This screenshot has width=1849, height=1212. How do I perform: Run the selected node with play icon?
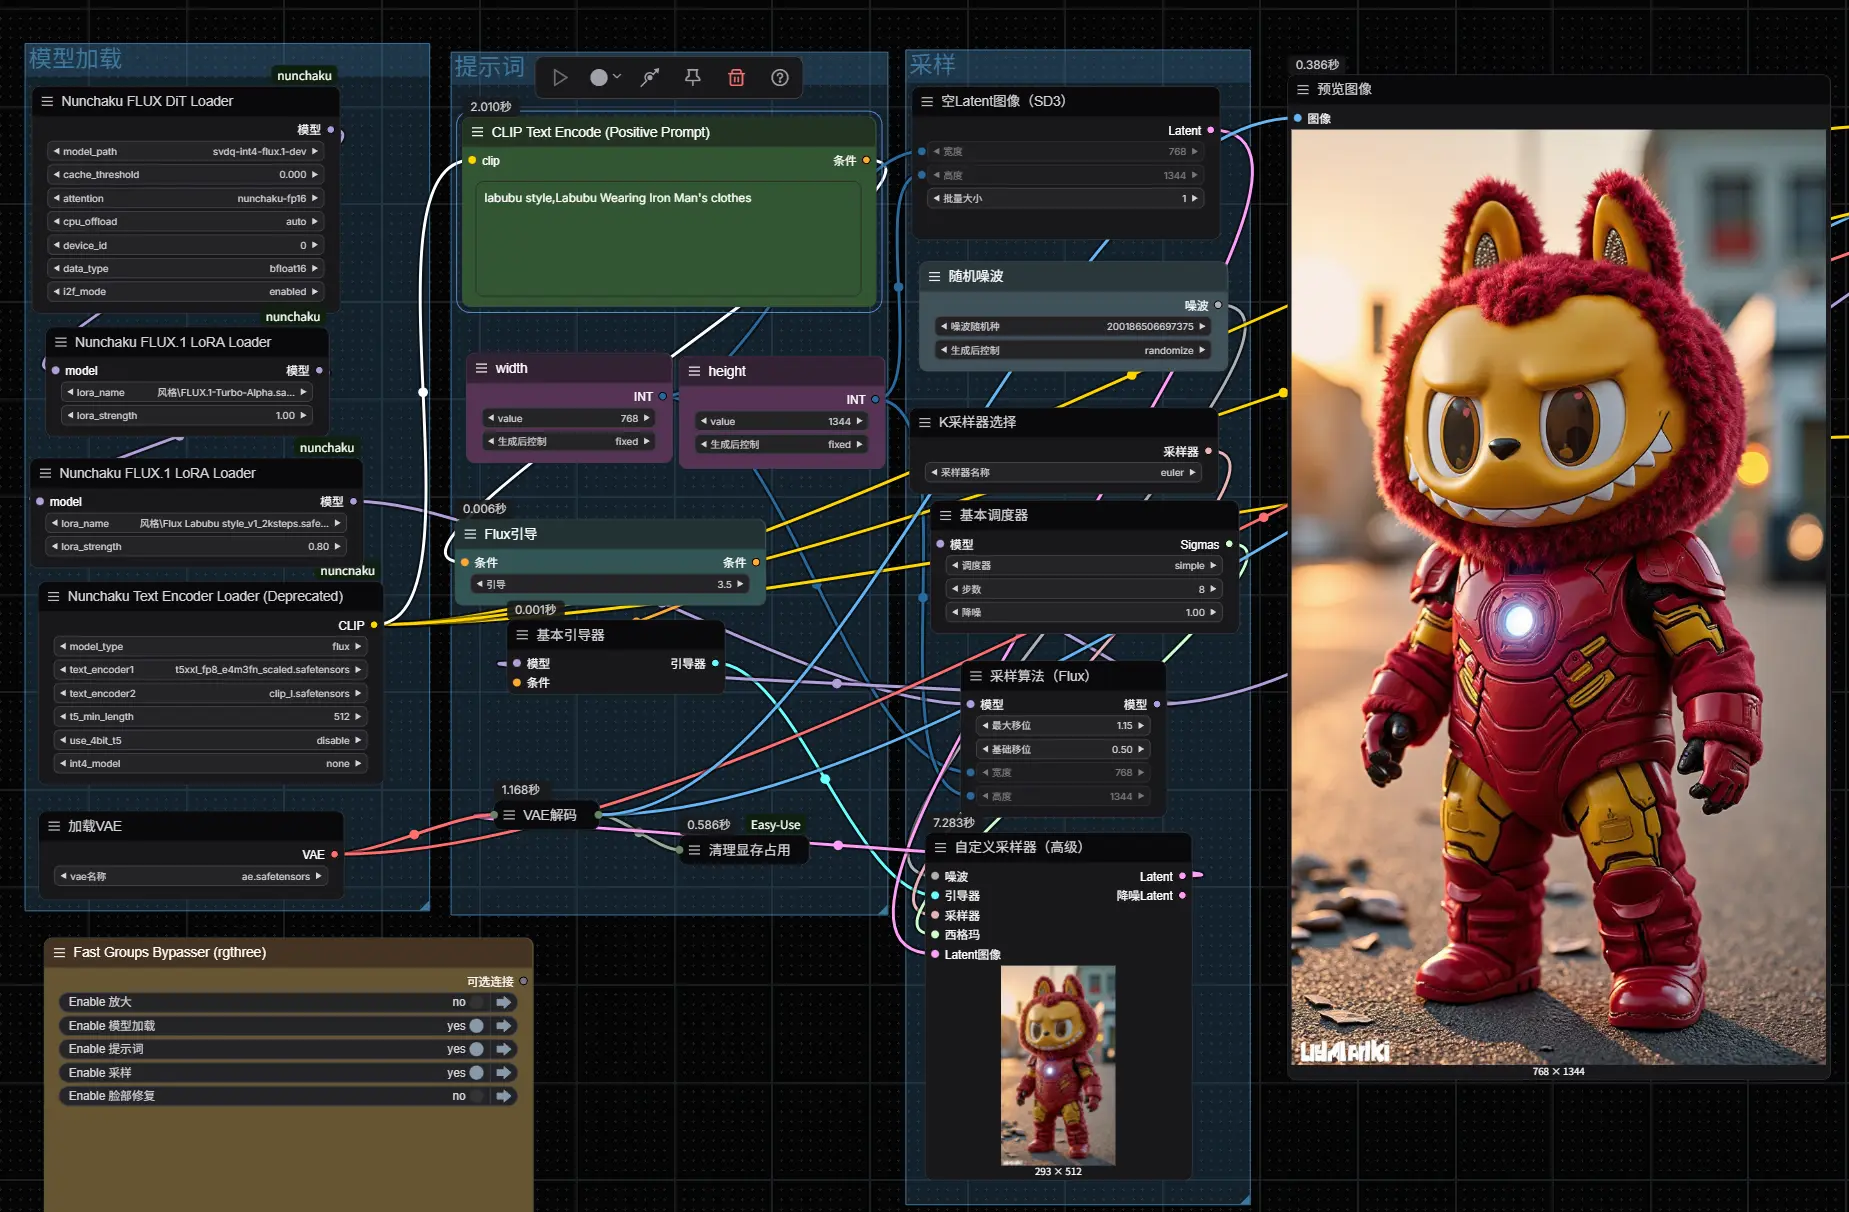tap(560, 78)
